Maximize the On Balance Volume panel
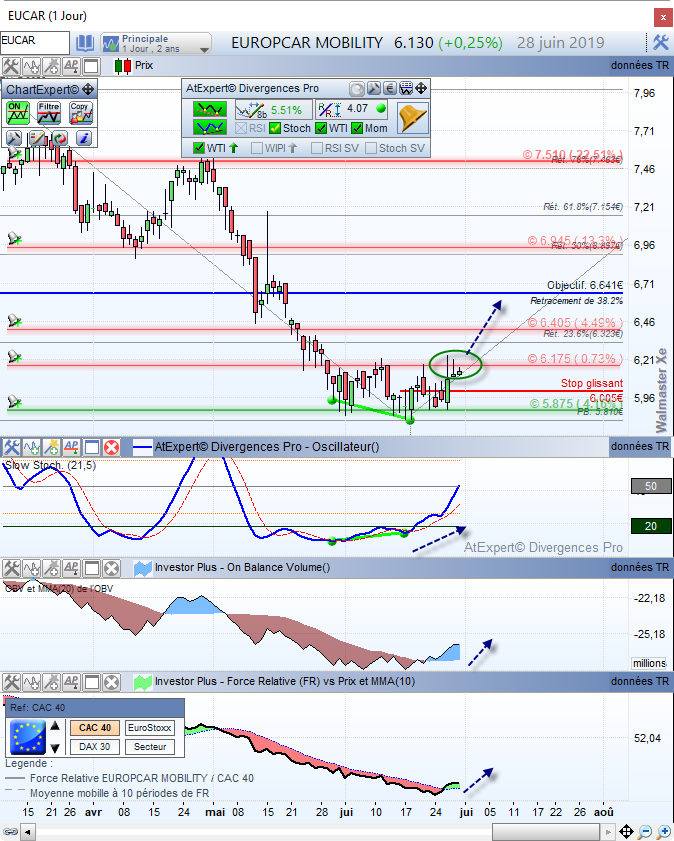Screen dimensions: 674x841 pyautogui.click(x=91, y=567)
